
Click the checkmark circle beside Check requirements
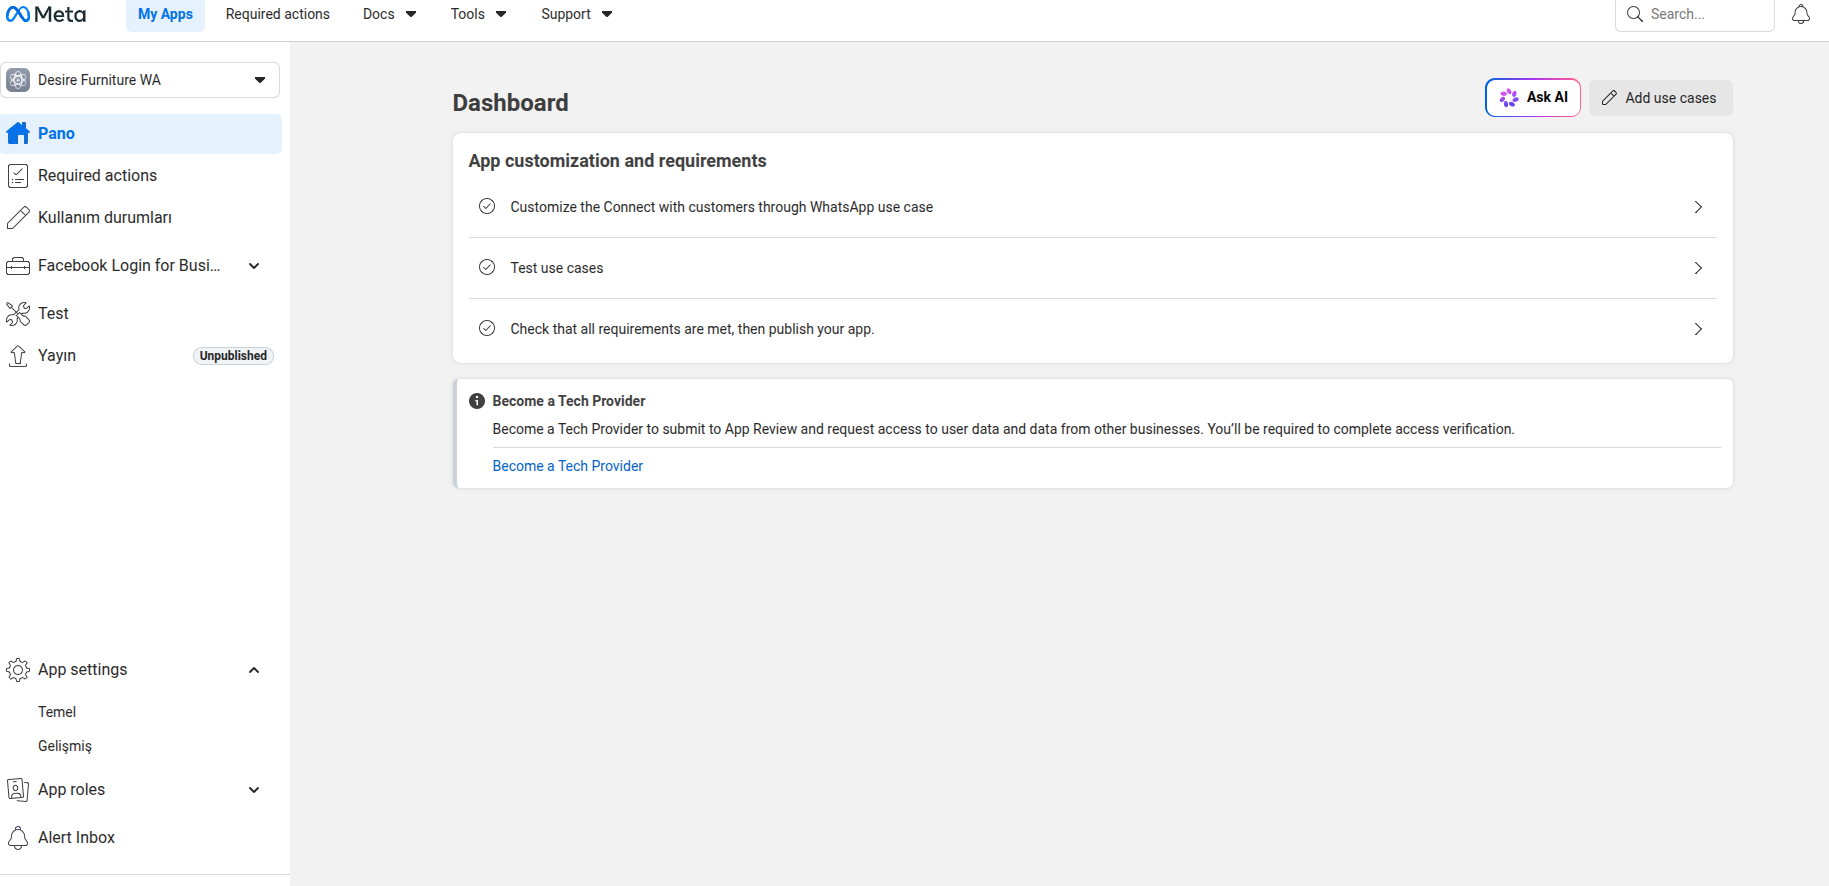pyautogui.click(x=487, y=328)
